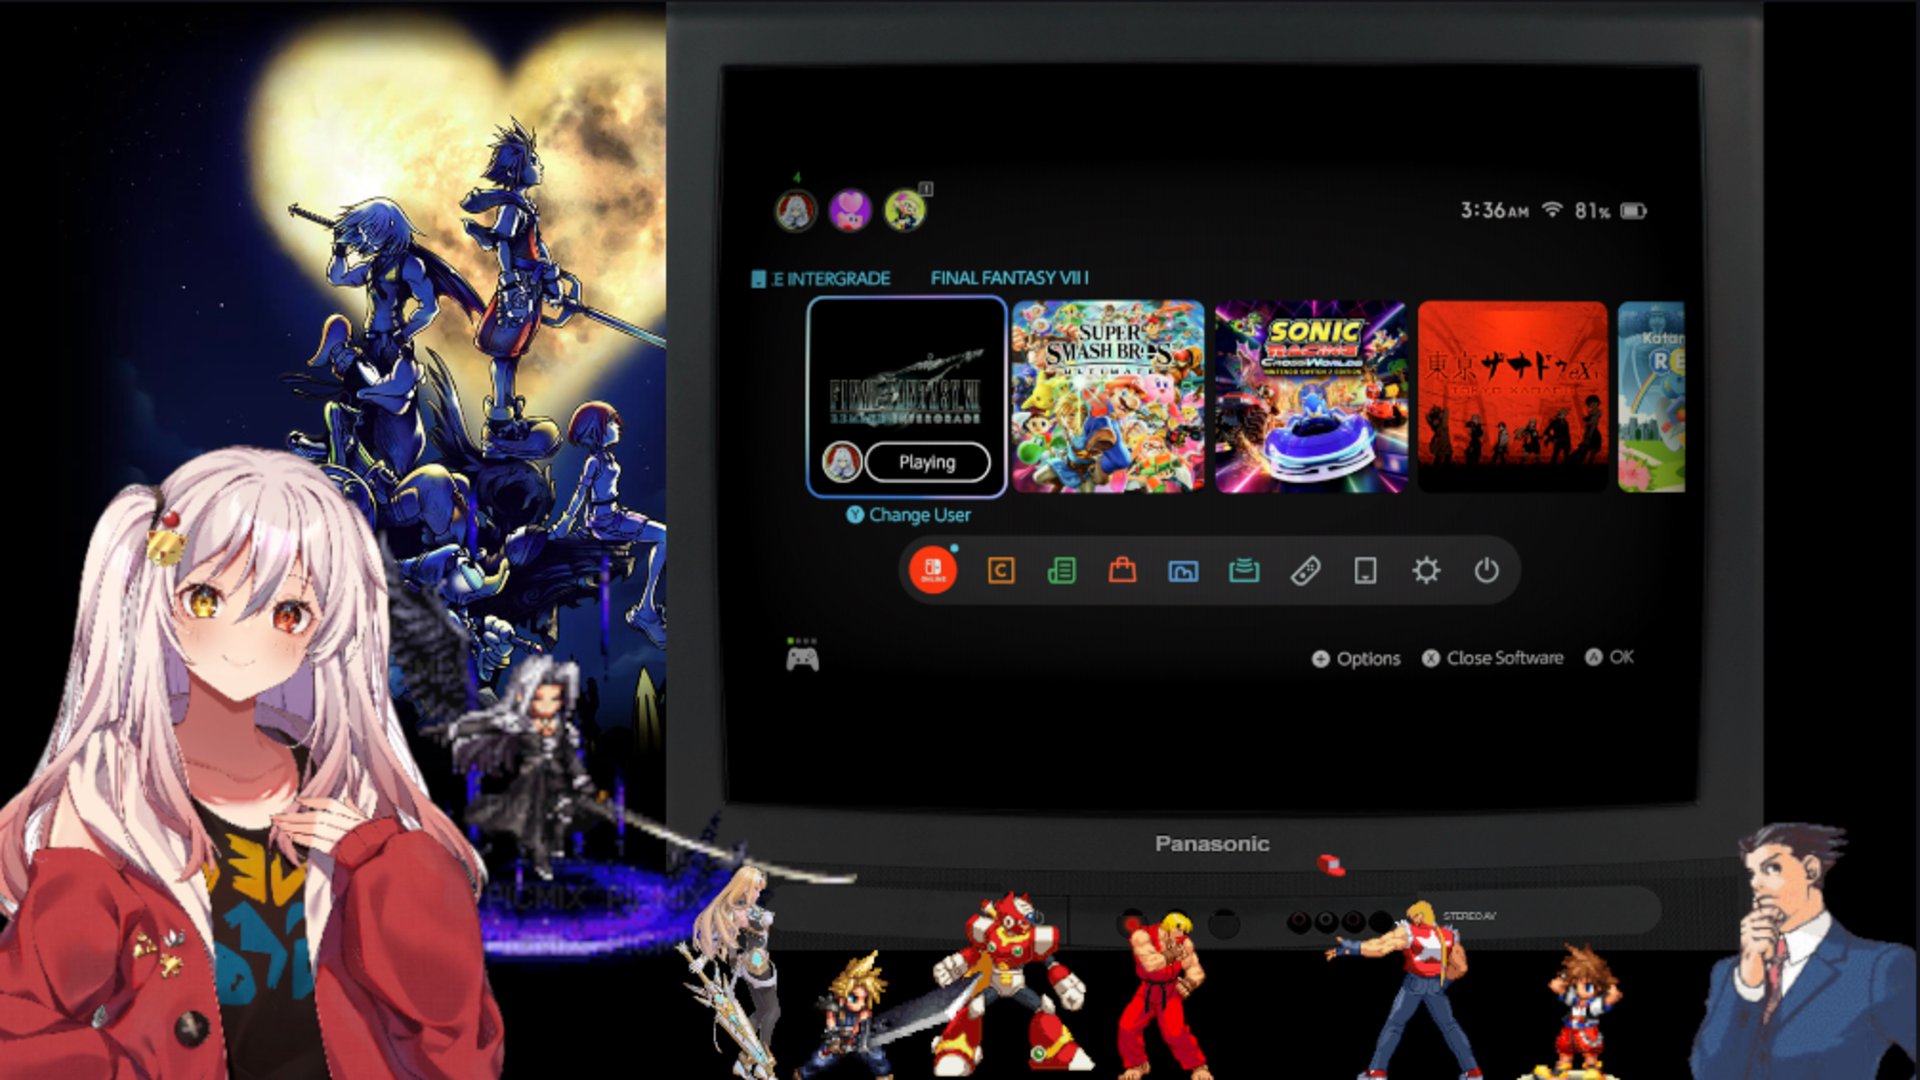Select the pink Toadette user avatar
Screen dimensions: 1920x1080
pos(851,211)
